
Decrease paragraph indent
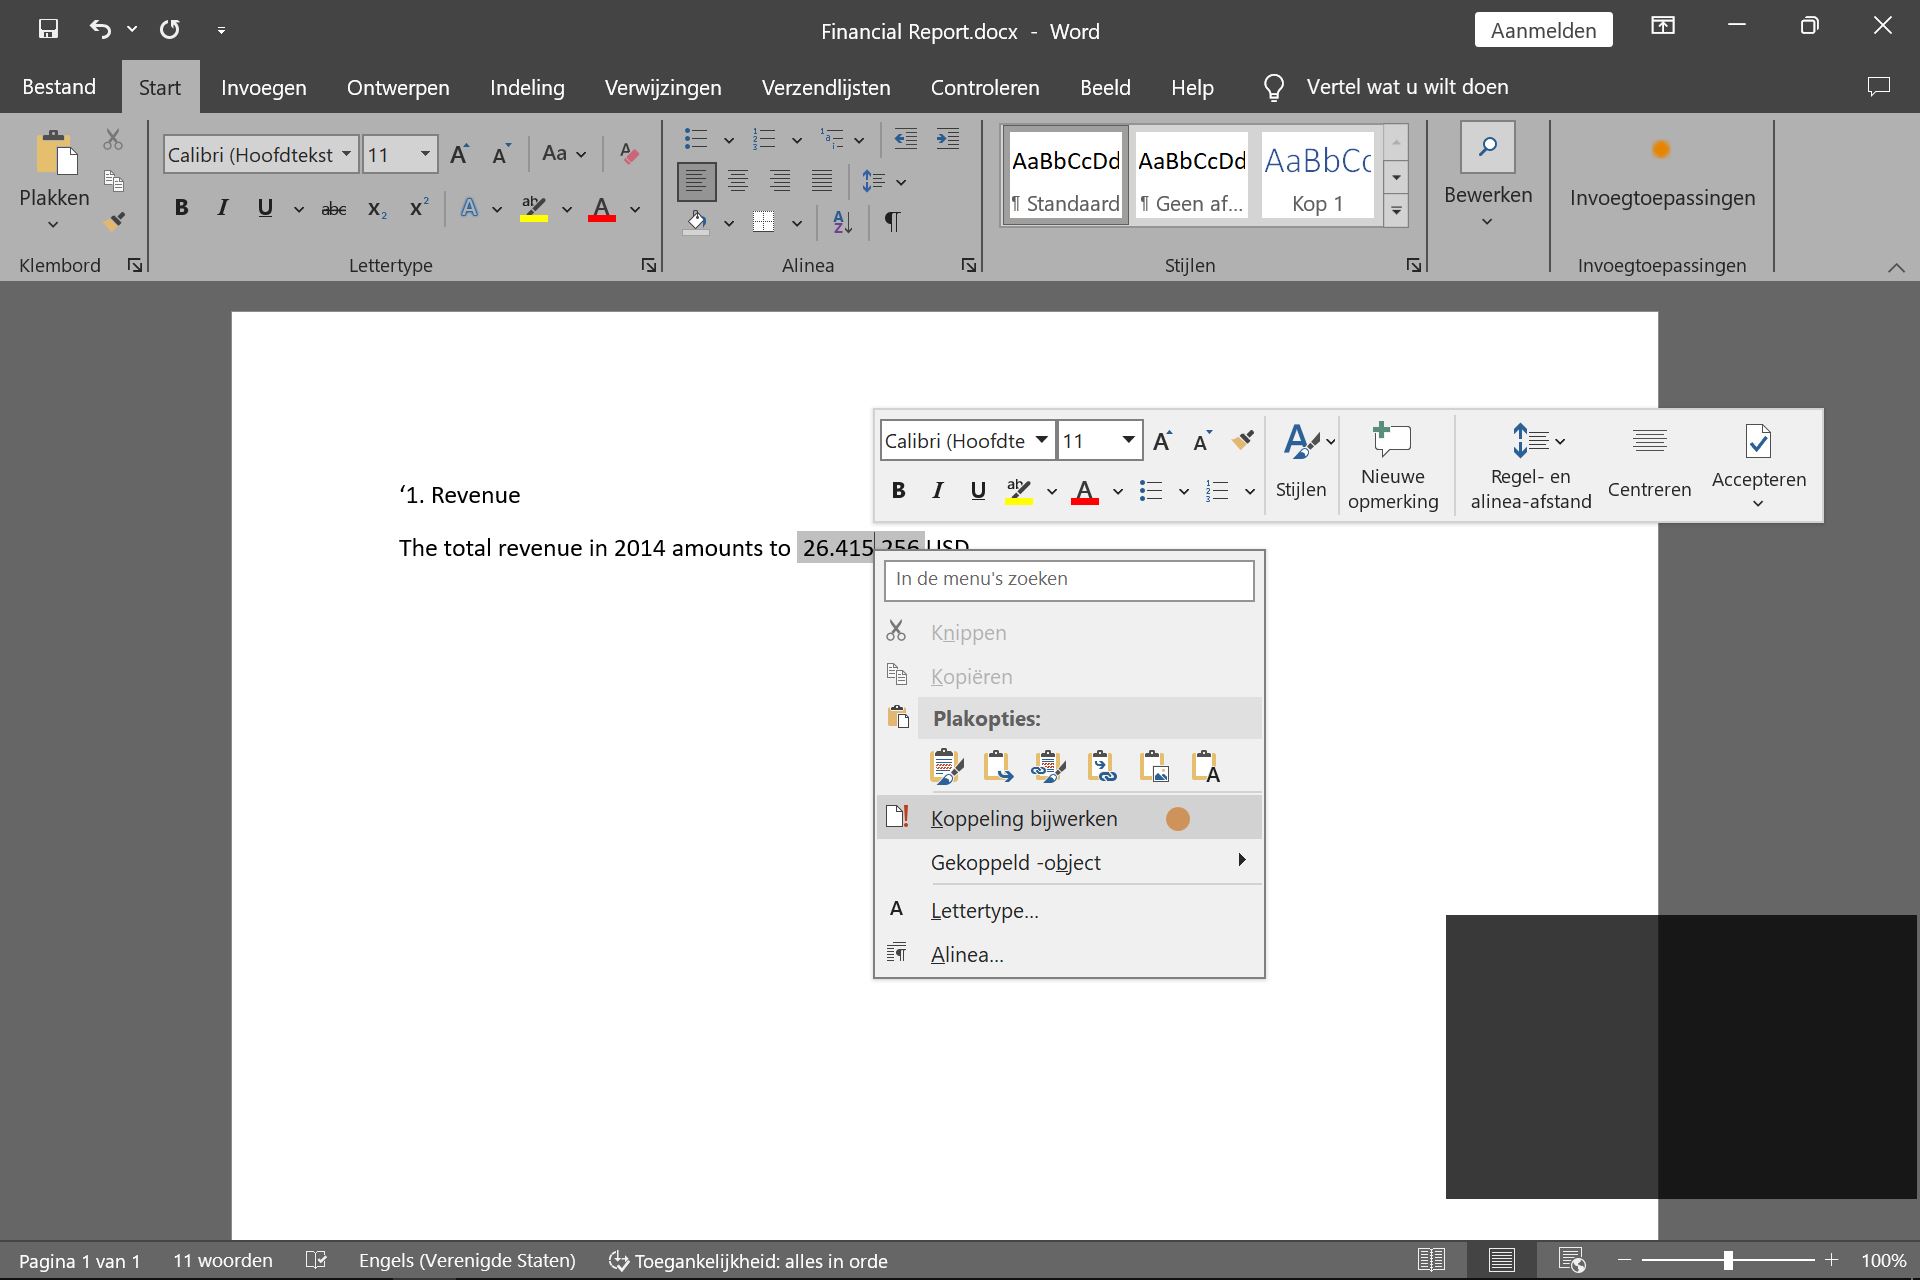tap(905, 139)
